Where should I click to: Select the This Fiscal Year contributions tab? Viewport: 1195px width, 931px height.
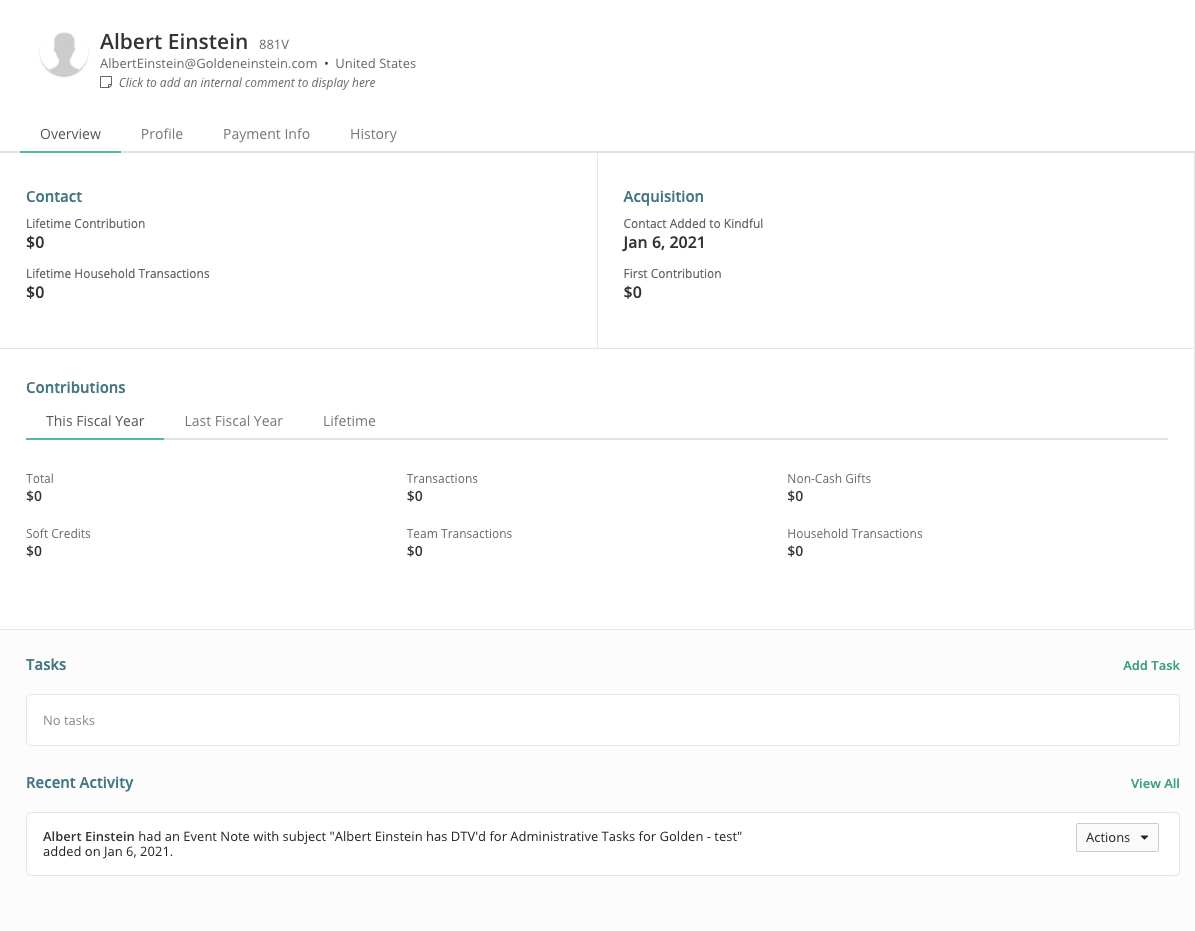(95, 421)
